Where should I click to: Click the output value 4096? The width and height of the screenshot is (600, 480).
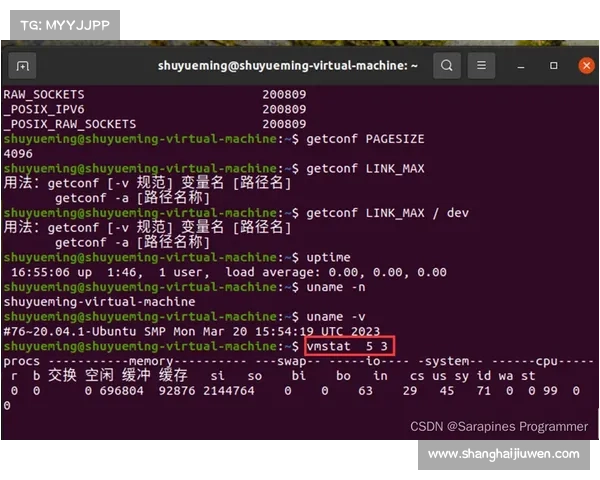click(x=18, y=154)
